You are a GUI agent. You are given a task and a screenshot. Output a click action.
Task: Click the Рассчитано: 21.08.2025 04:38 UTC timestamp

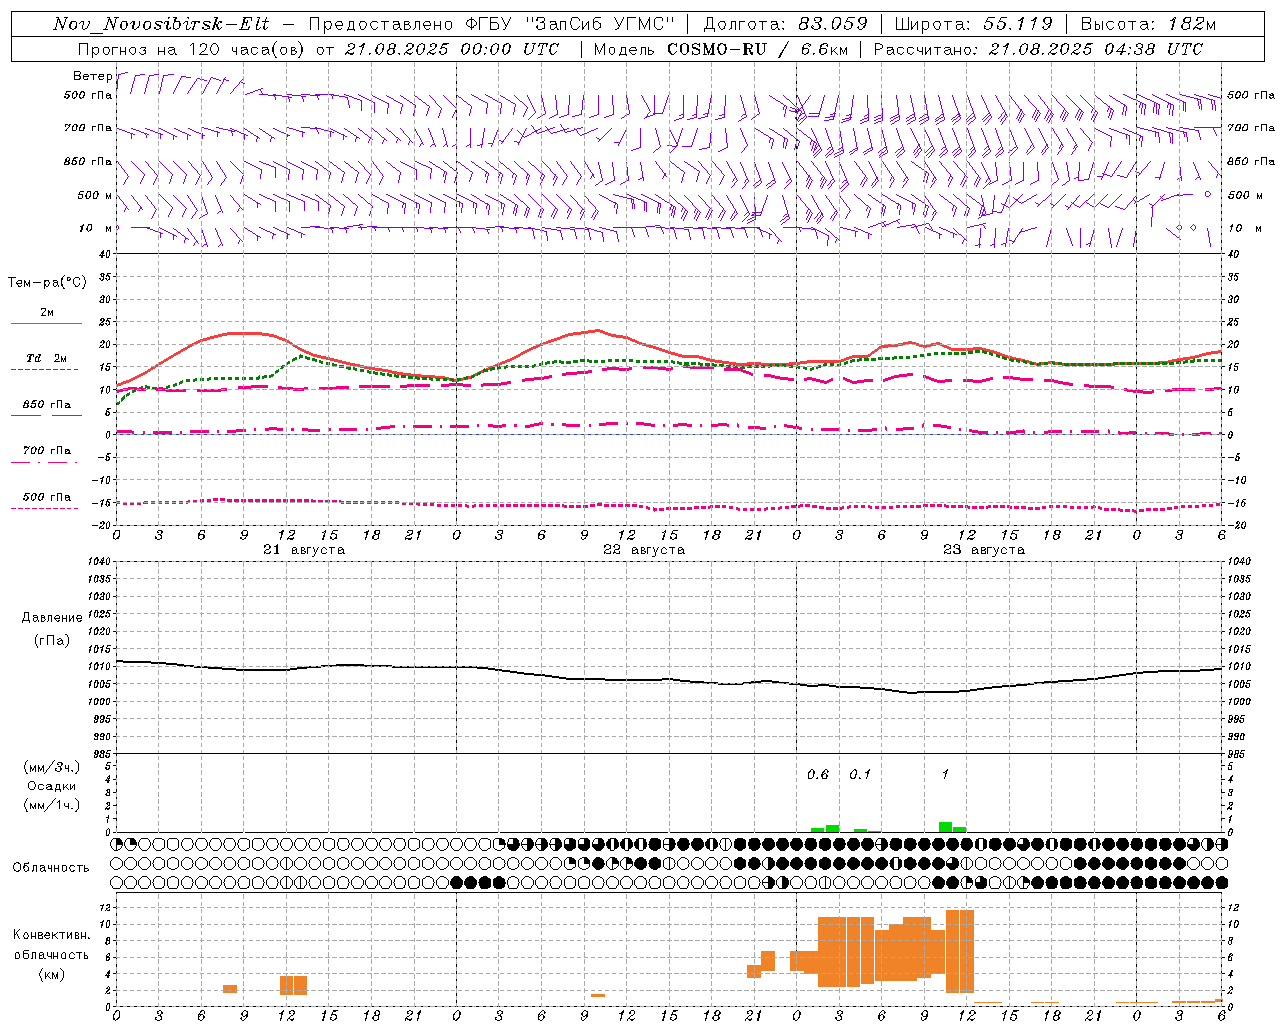1038,49
